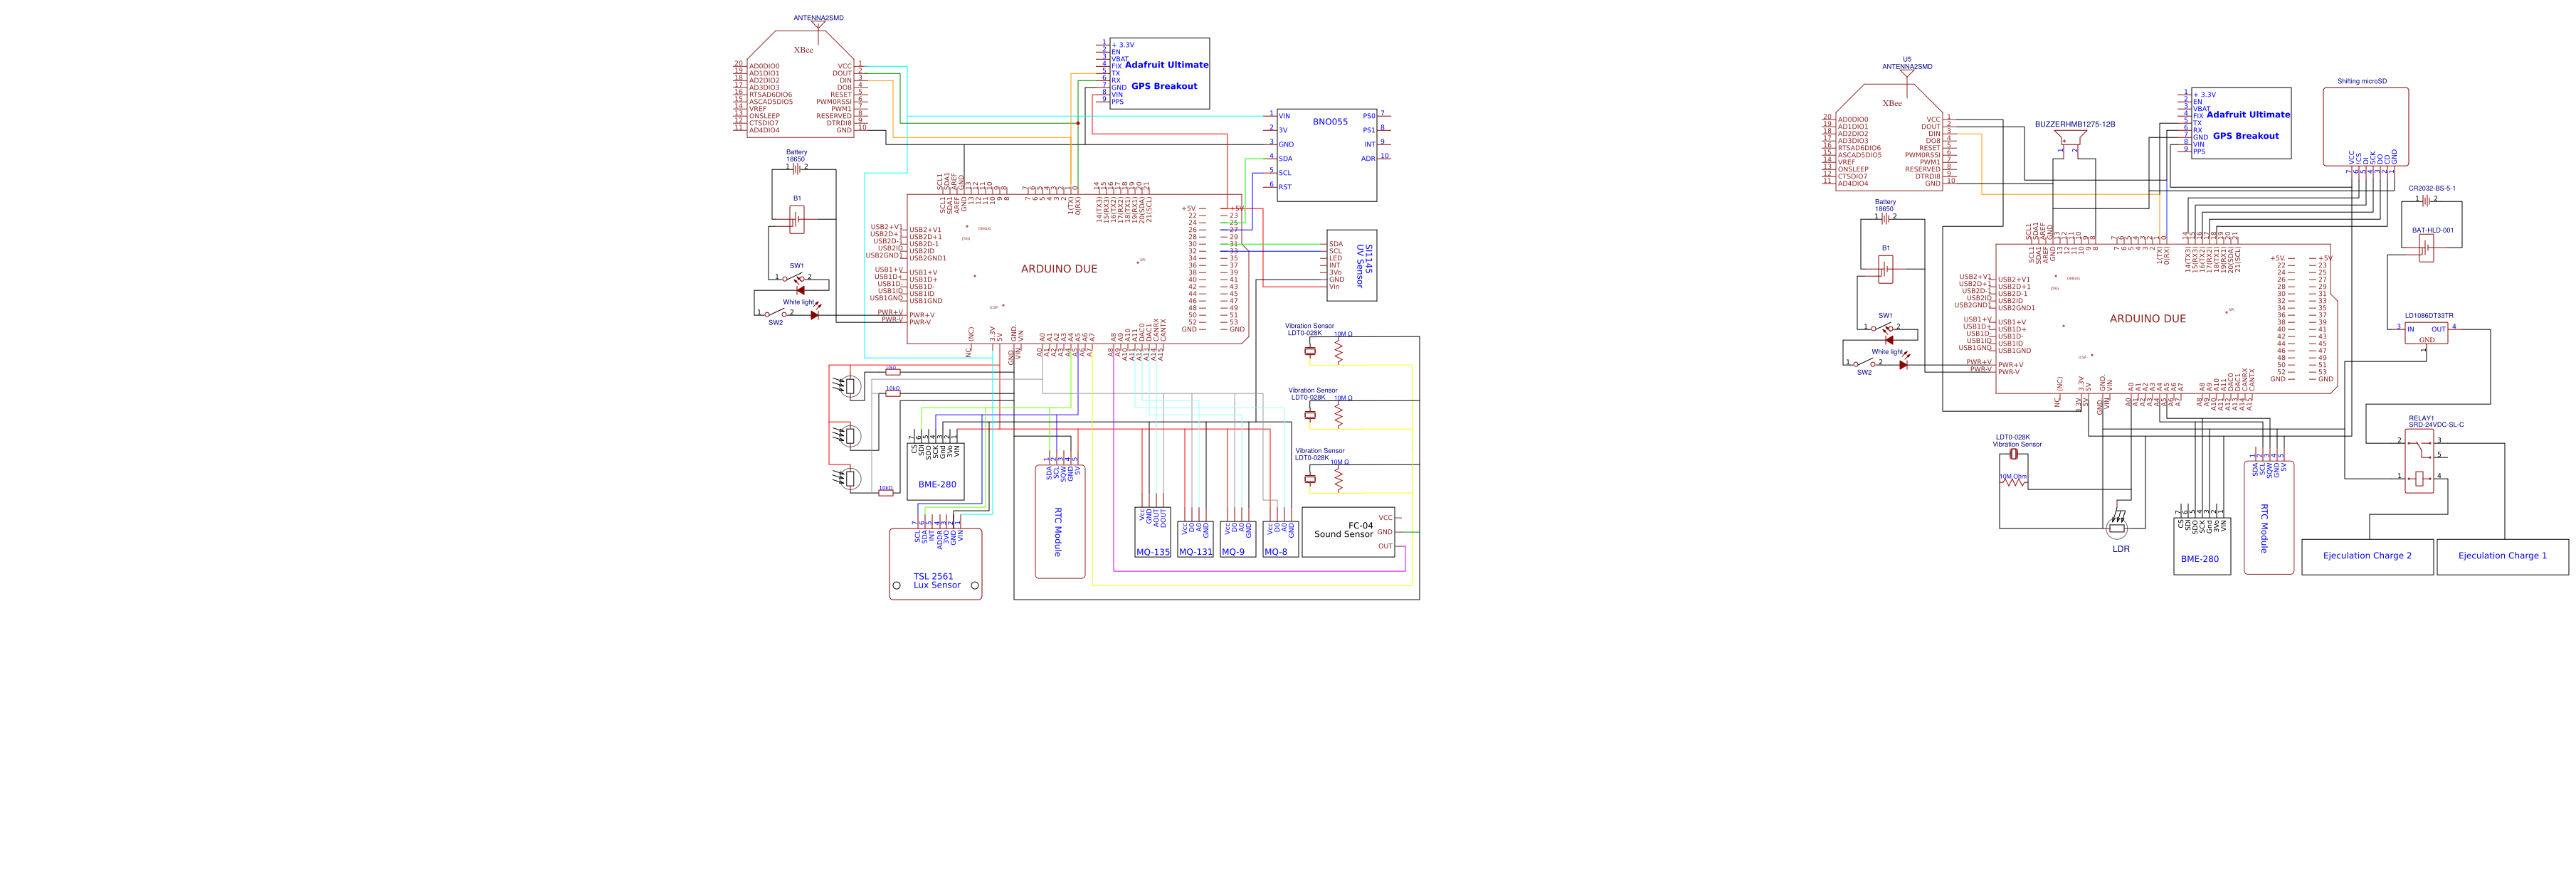Click the Ejeculation Charge 1 box
Image resolution: width=2576 pixels, height=877 pixels.
click(x=2502, y=556)
